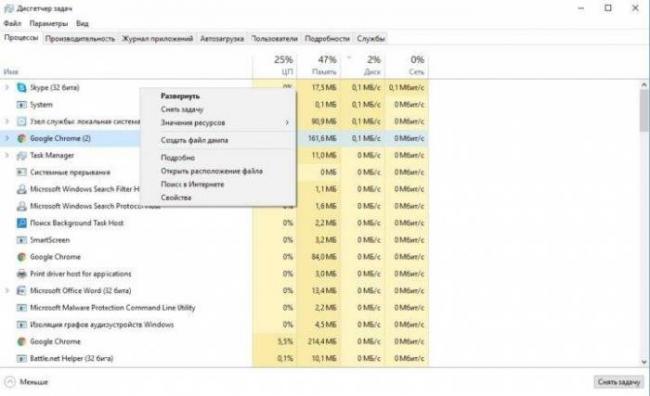This screenshot has height=396, width=650.
Task: Click the Task Manager process icon
Action: tap(22, 155)
